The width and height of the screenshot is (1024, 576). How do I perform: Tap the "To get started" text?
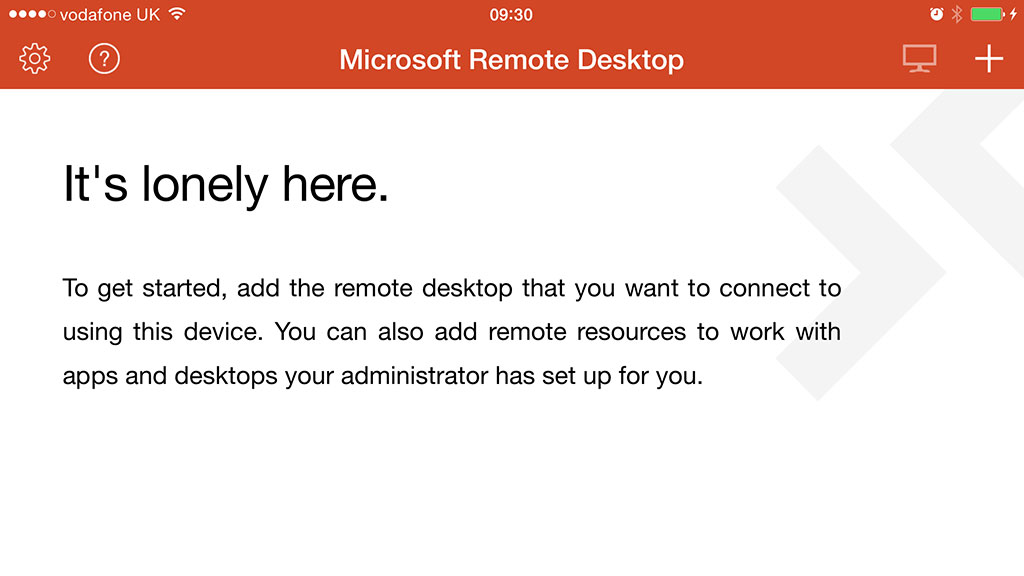tap(147, 289)
